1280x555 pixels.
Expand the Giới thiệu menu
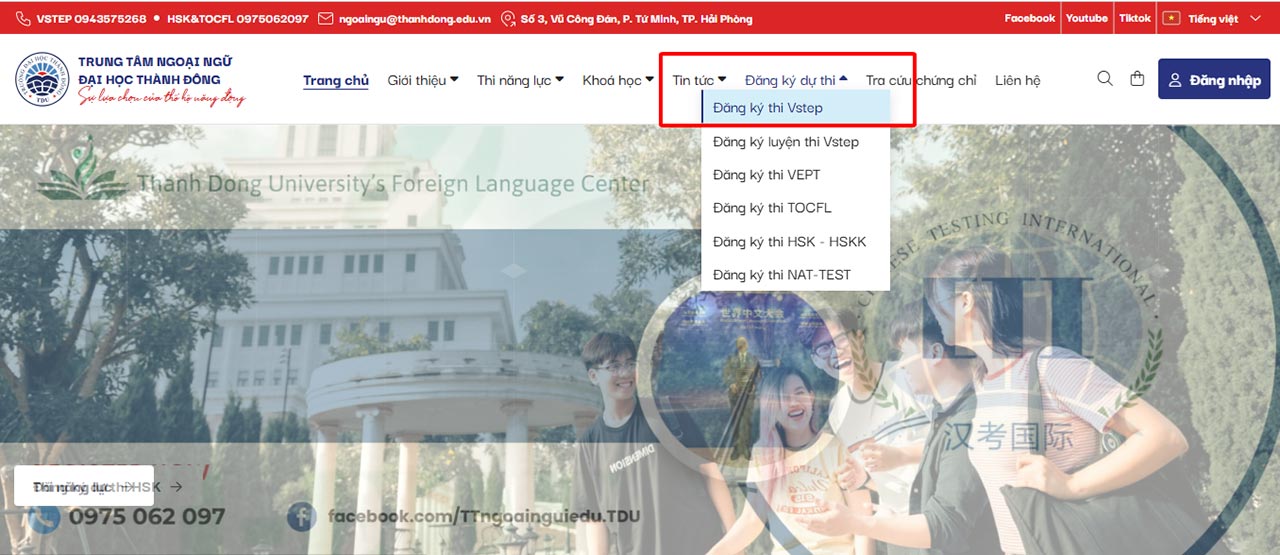[423, 80]
